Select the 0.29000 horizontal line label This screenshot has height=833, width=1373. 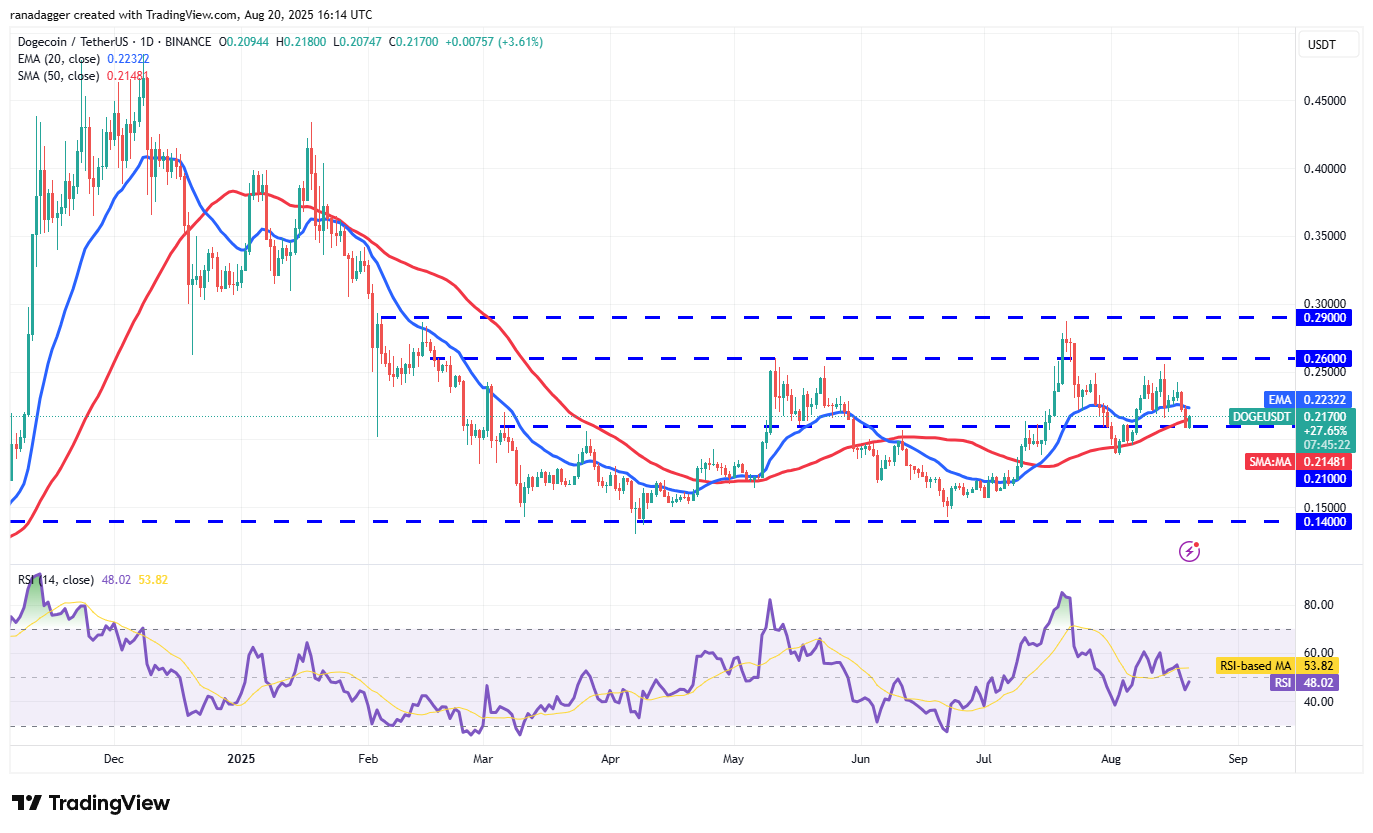tap(1326, 317)
